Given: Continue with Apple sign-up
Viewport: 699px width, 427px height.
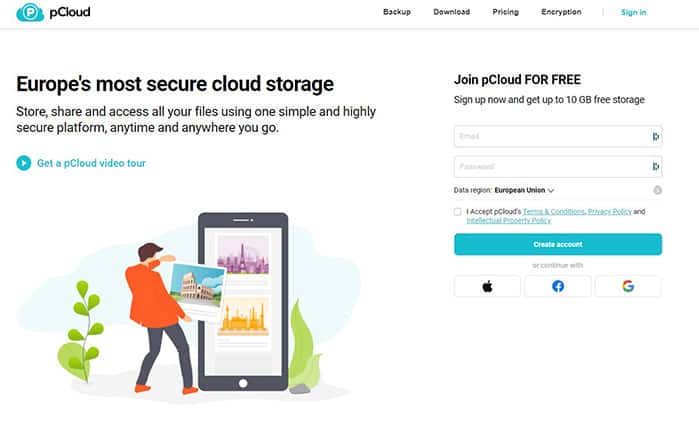Looking at the screenshot, I should tap(487, 286).
